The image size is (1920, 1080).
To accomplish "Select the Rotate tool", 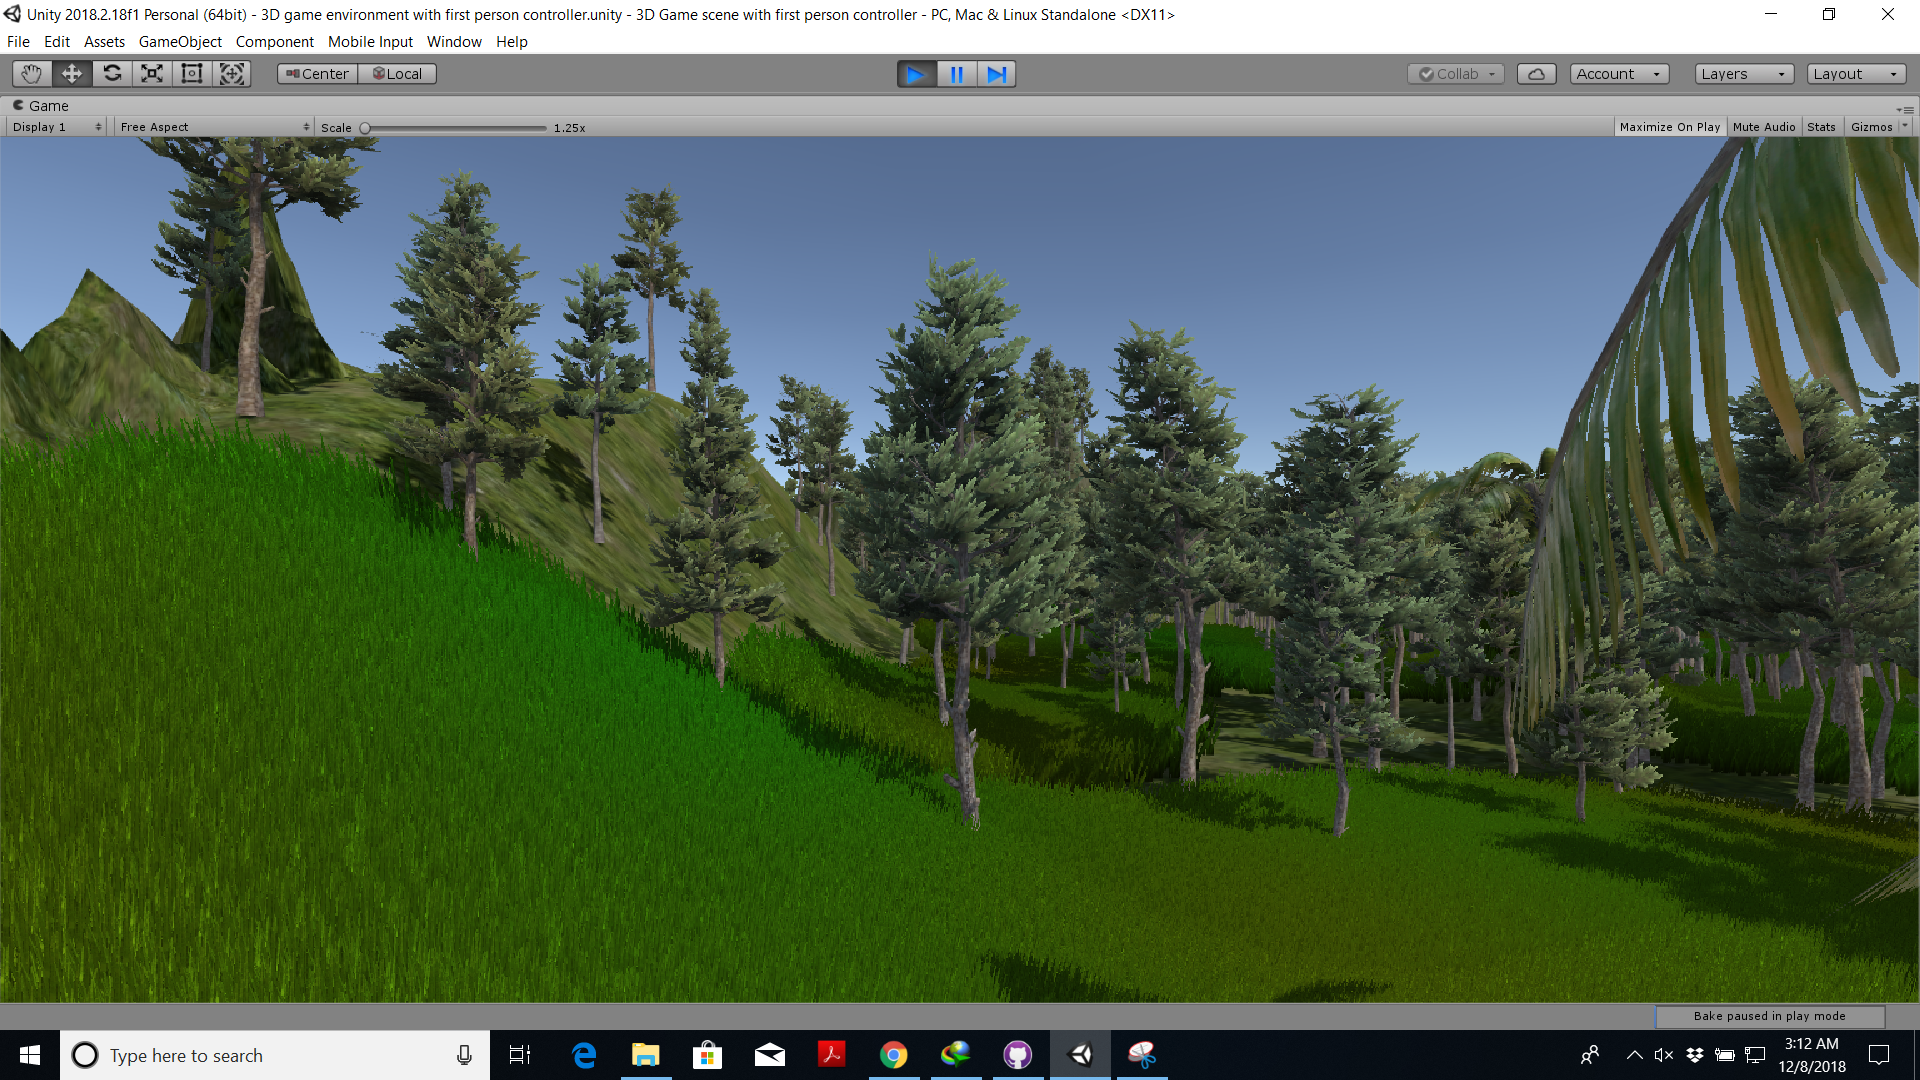I will [x=112, y=74].
